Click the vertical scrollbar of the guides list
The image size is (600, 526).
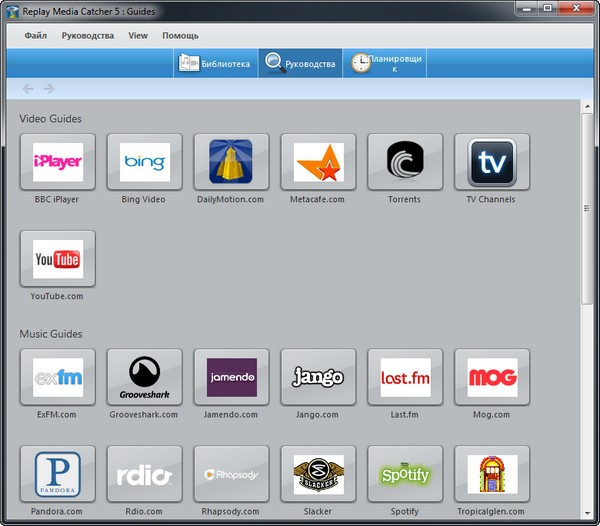(x=586, y=208)
